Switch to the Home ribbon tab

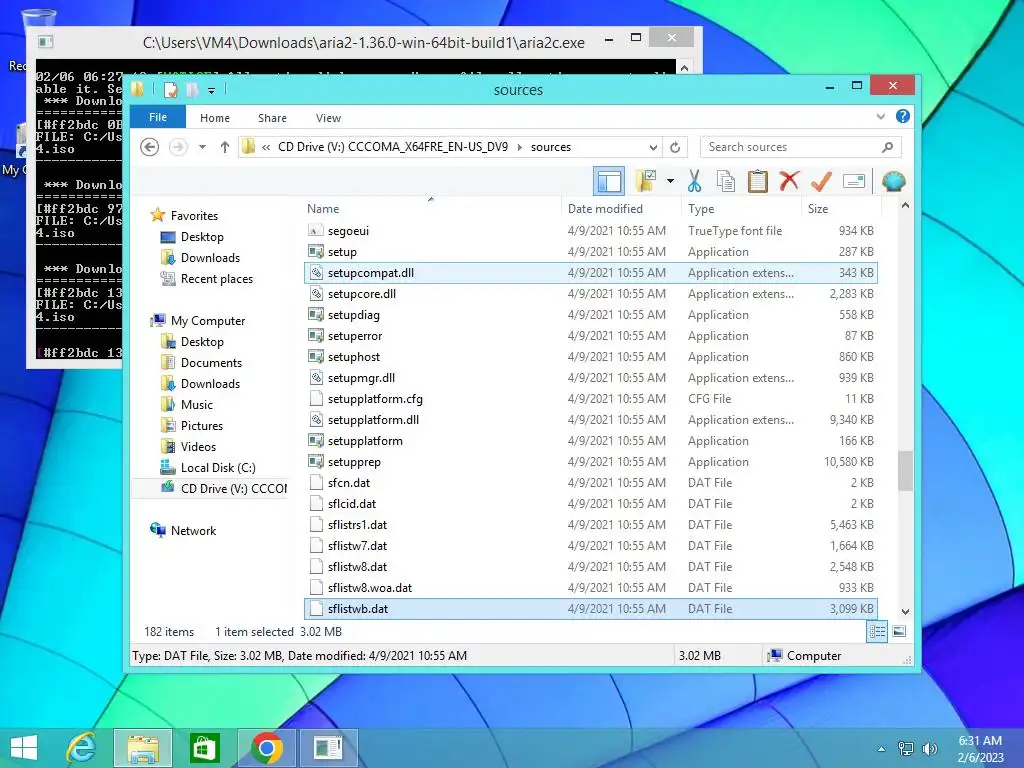[215, 118]
